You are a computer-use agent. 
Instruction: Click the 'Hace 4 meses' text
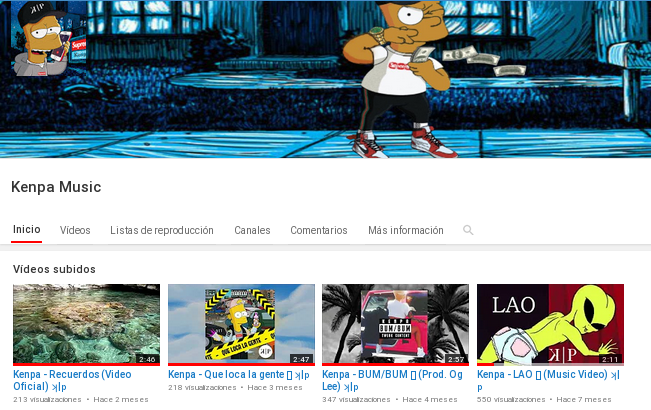pos(430,400)
